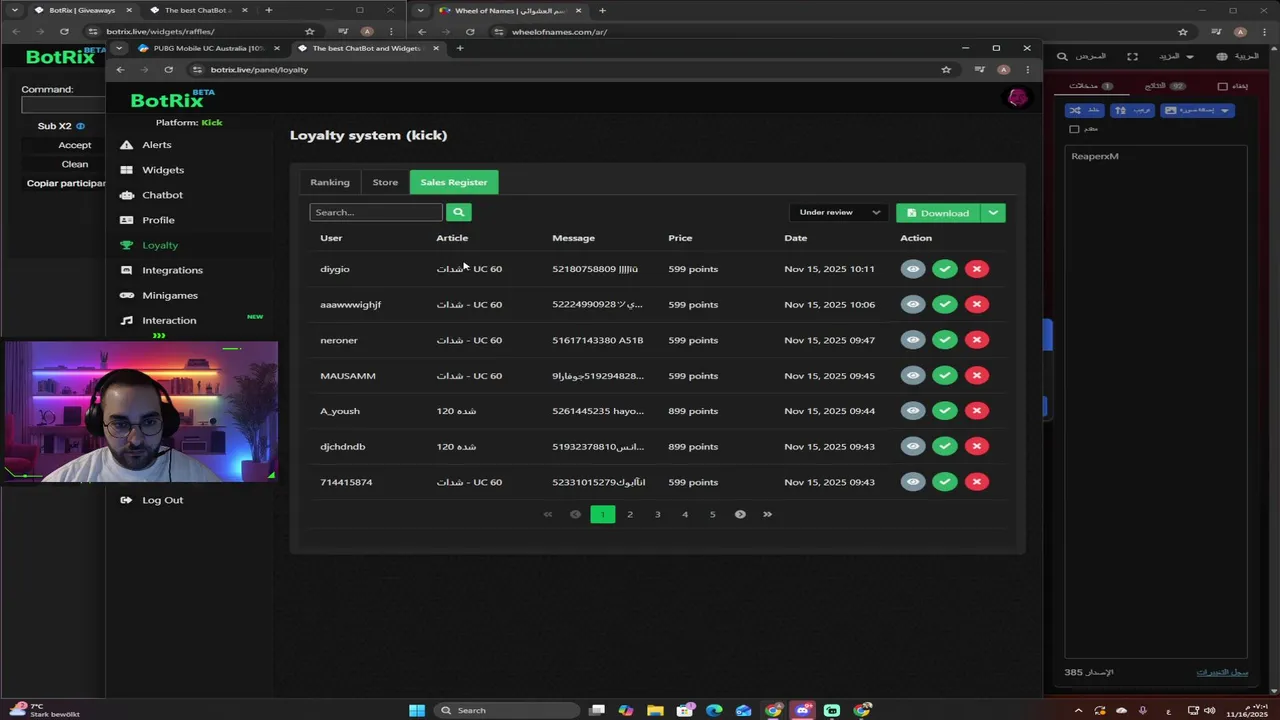This screenshot has height=720, width=1280.
Task: View details of A_yoush's purchase
Action: 913,411
